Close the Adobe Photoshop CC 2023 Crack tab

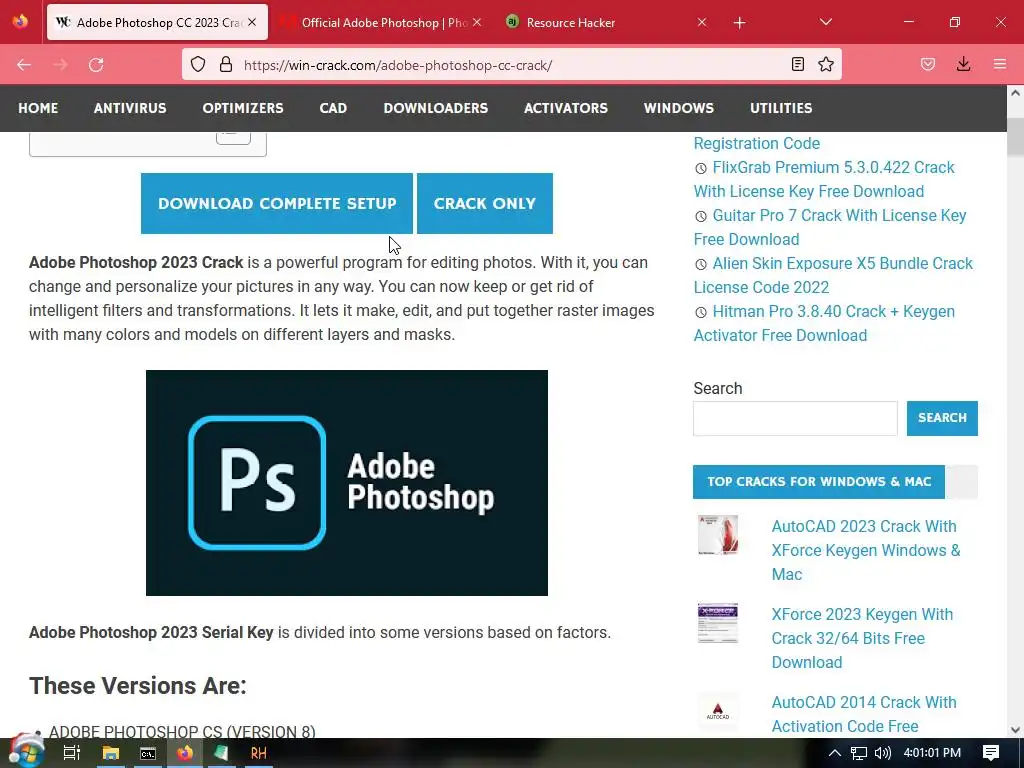(252, 22)
